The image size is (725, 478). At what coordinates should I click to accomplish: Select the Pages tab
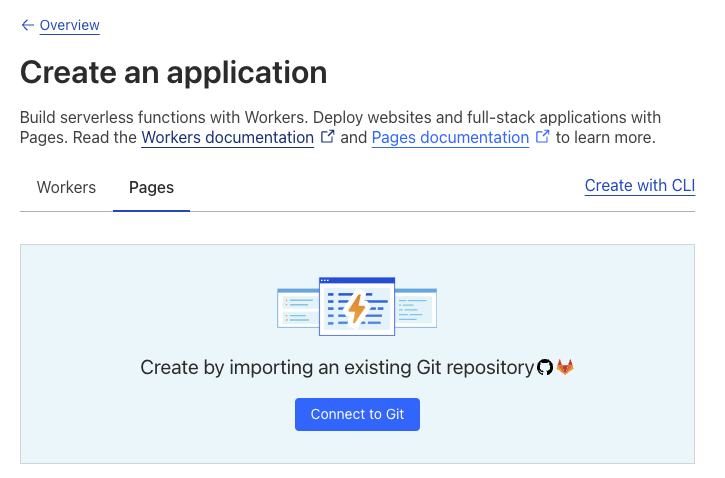[x=151, y=187]
